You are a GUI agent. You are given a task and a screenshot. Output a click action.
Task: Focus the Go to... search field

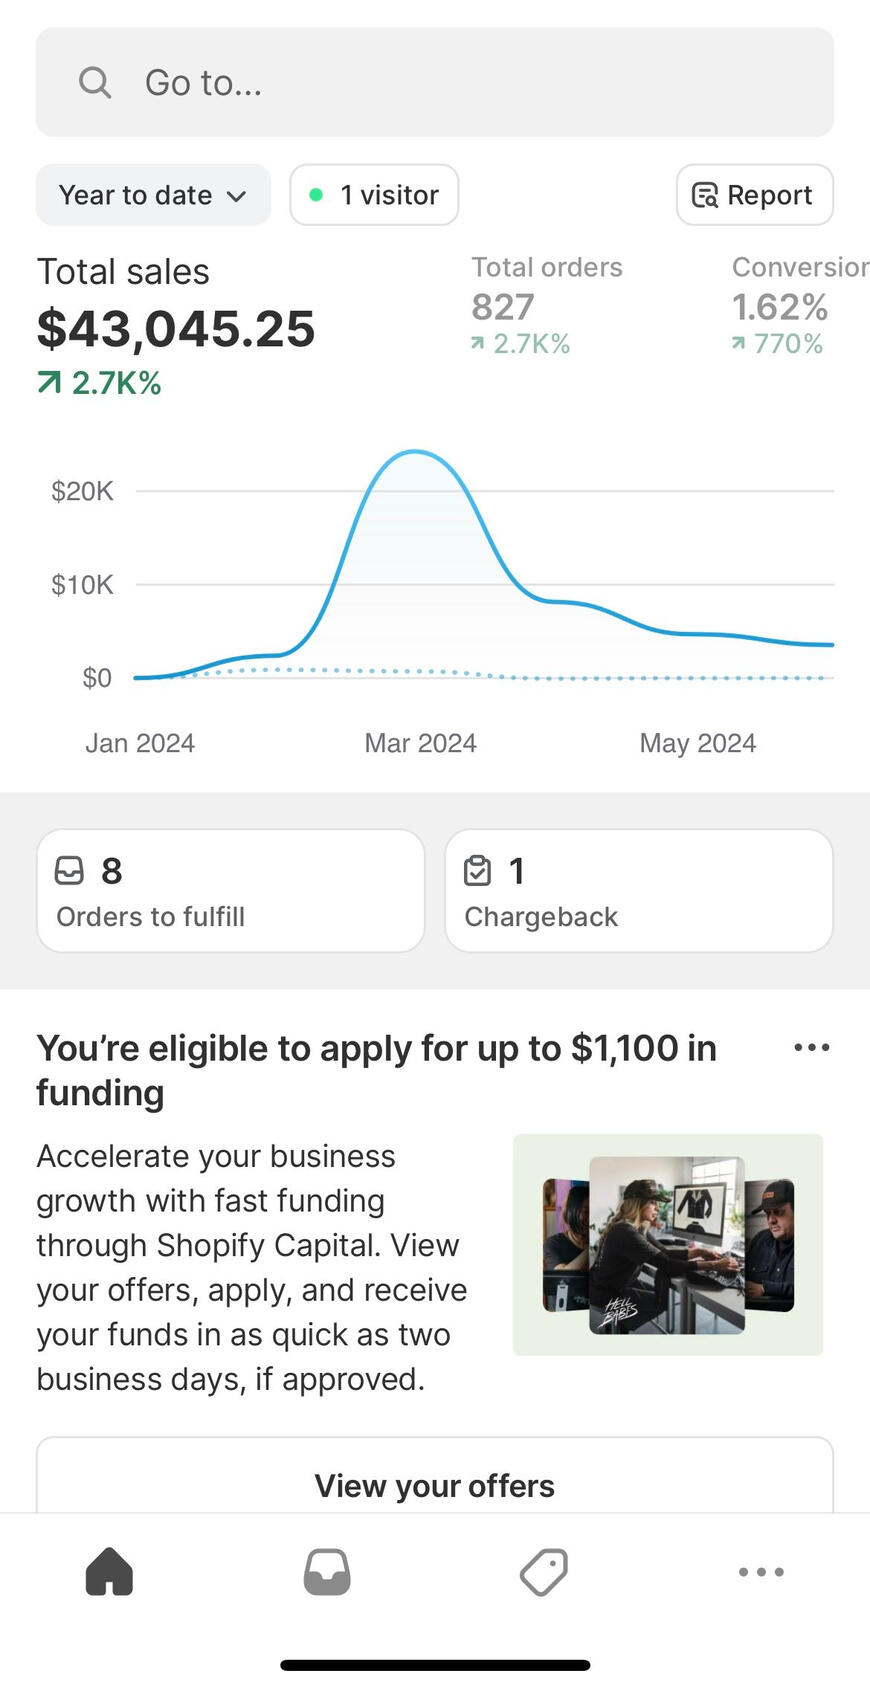tap(435, 83)
